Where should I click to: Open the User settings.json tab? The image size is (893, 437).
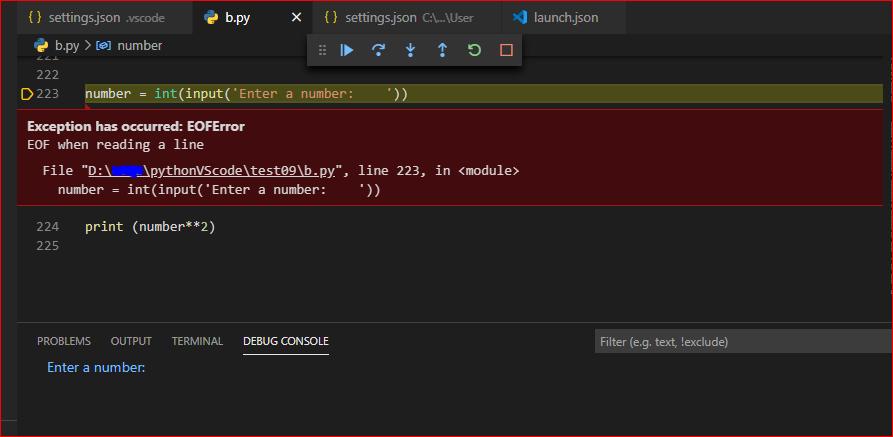point(407,18)
